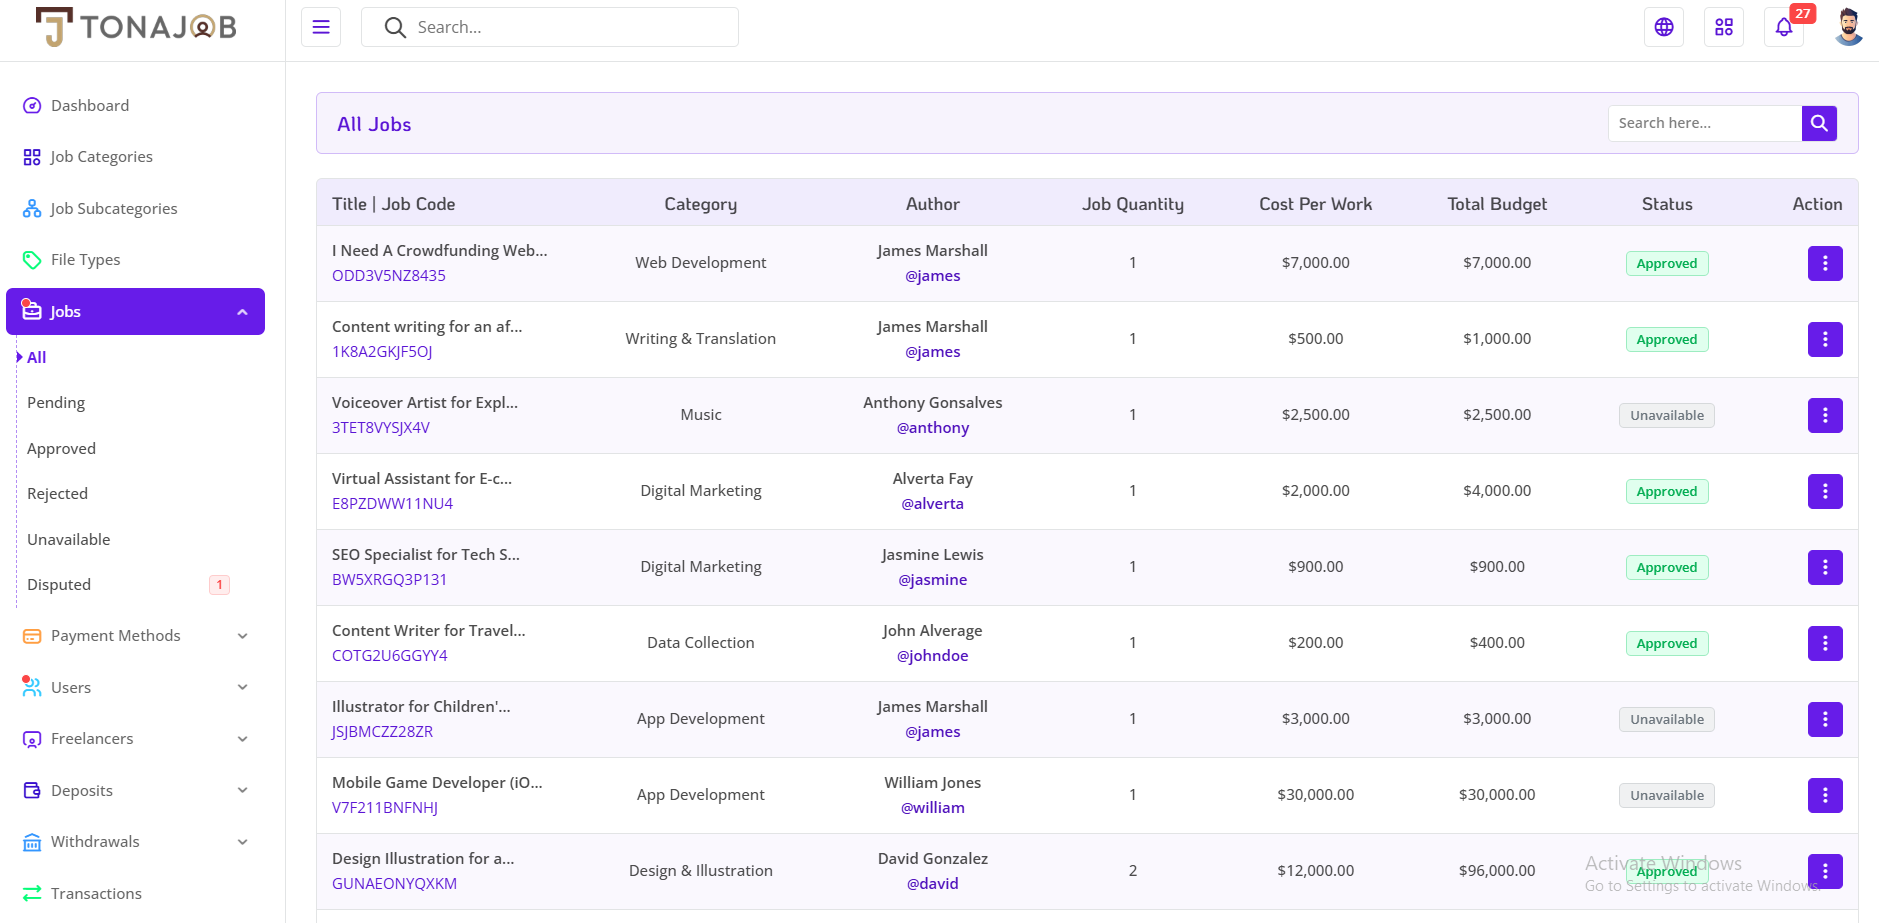
Task: Collapse the Jobs sidebar menu
Action: pyautogui.click(x=135, y=312)
